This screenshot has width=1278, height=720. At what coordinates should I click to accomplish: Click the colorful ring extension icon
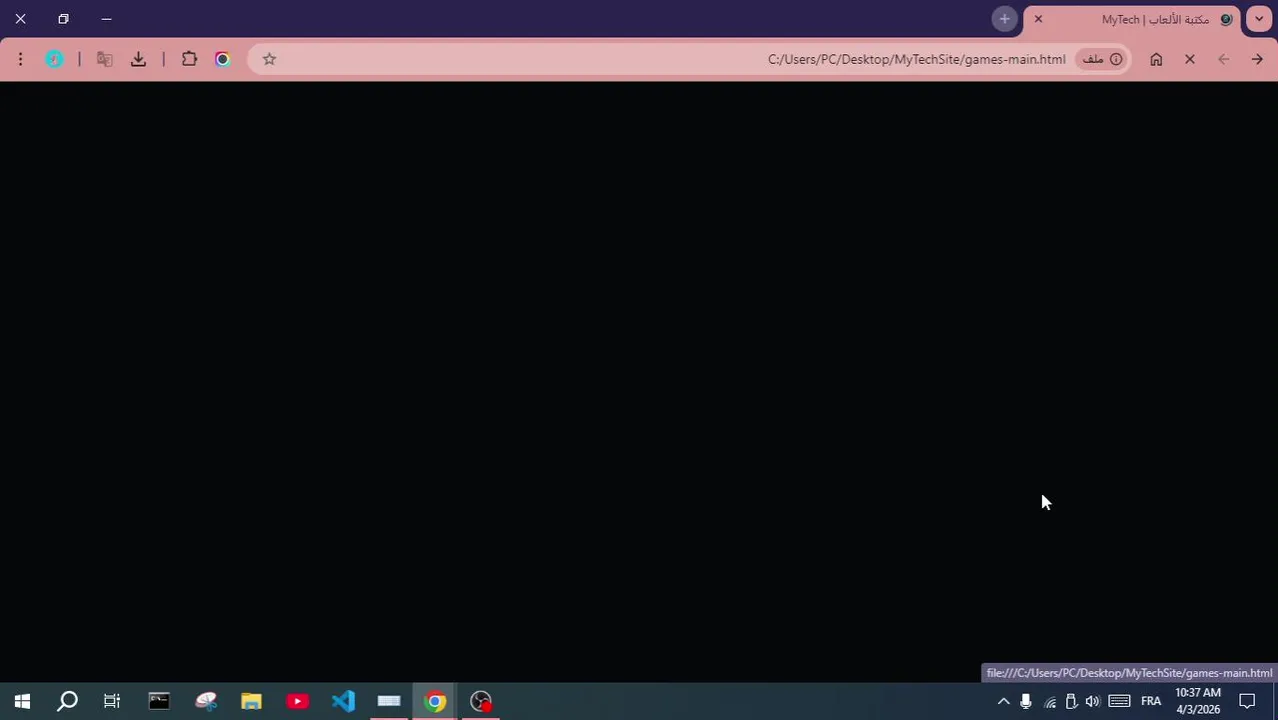223,59
